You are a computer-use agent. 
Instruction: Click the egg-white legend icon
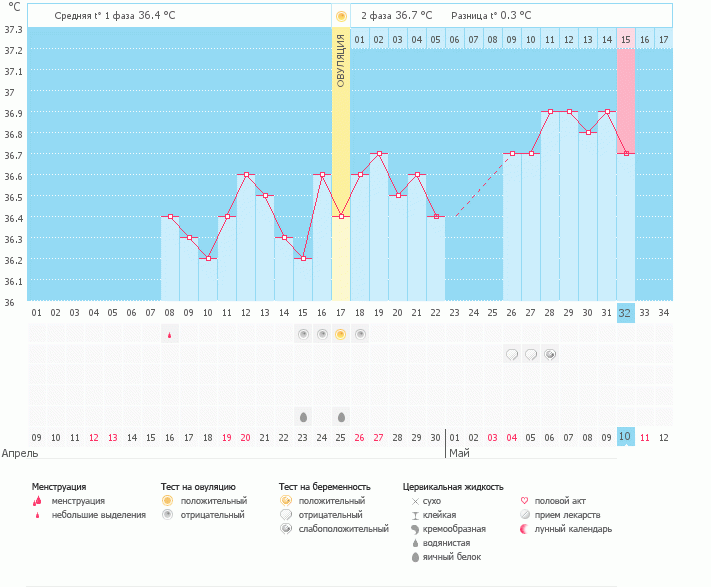pos(415,557)
